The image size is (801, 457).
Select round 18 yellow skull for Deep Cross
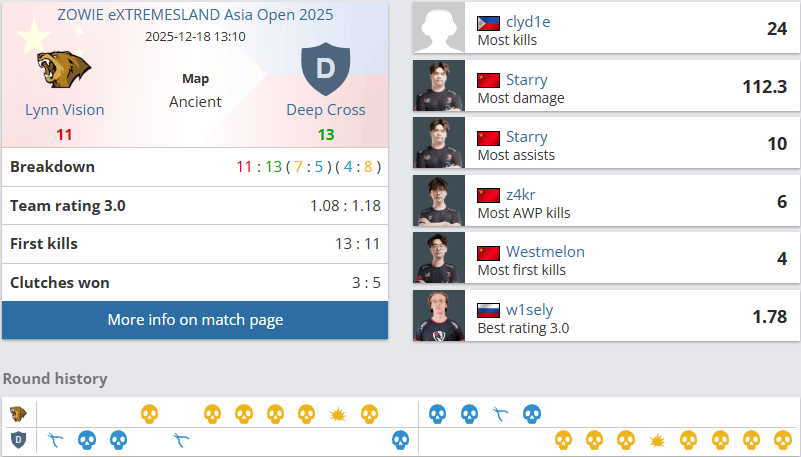coord(595,440)
